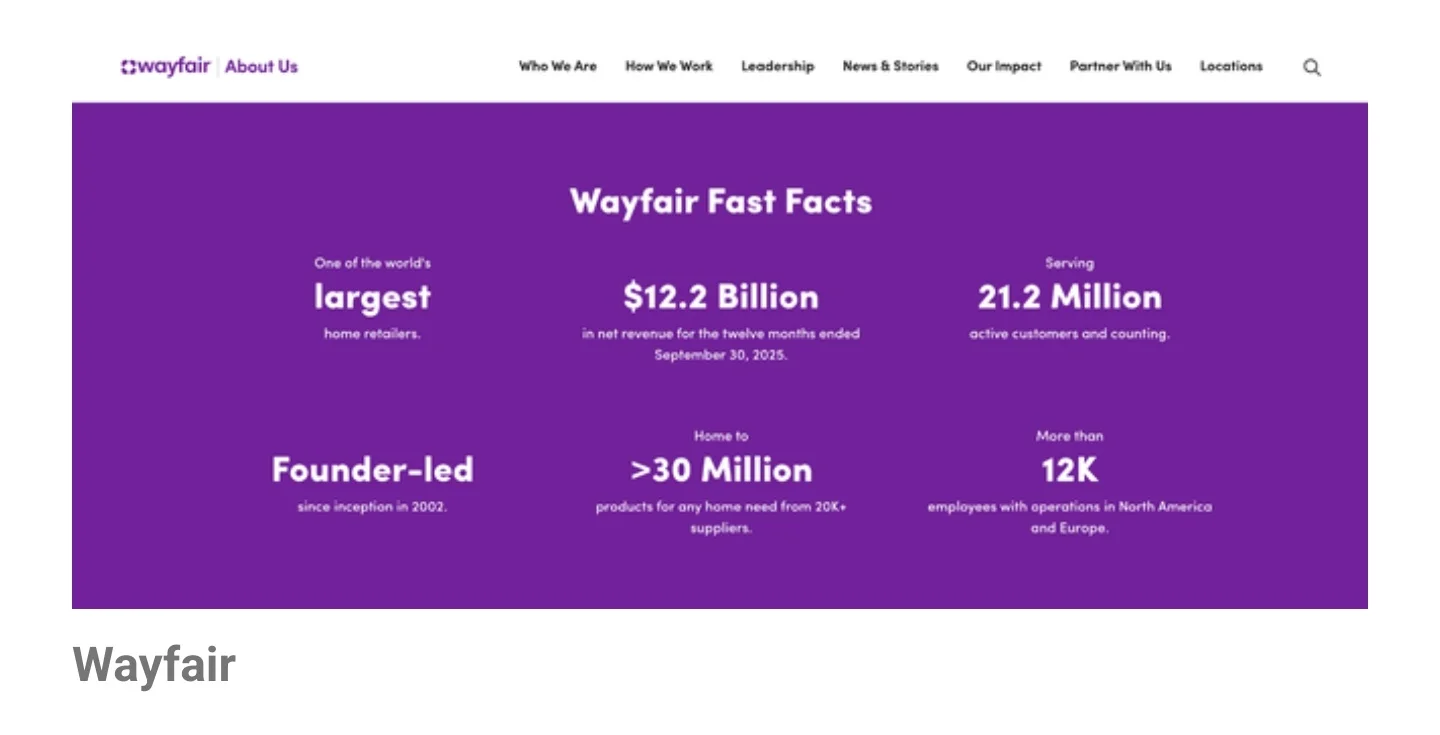Open the Wayfair Fast Facts screenshot image

[x=720, y=320]
